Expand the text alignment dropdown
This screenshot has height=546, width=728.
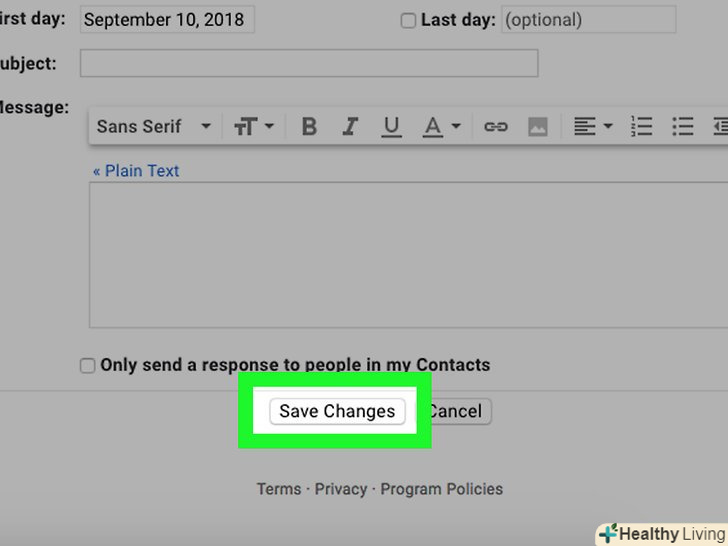(593, 127)
